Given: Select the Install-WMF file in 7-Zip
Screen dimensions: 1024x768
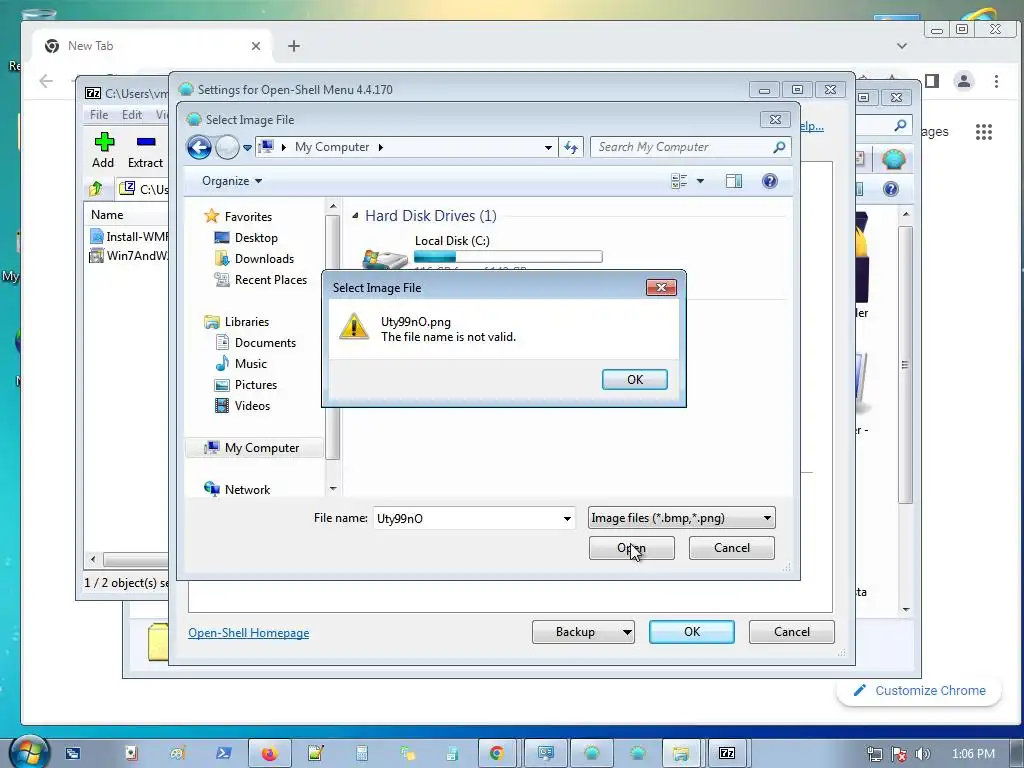Looking at the screenshot, I should [x=129, y=236].
